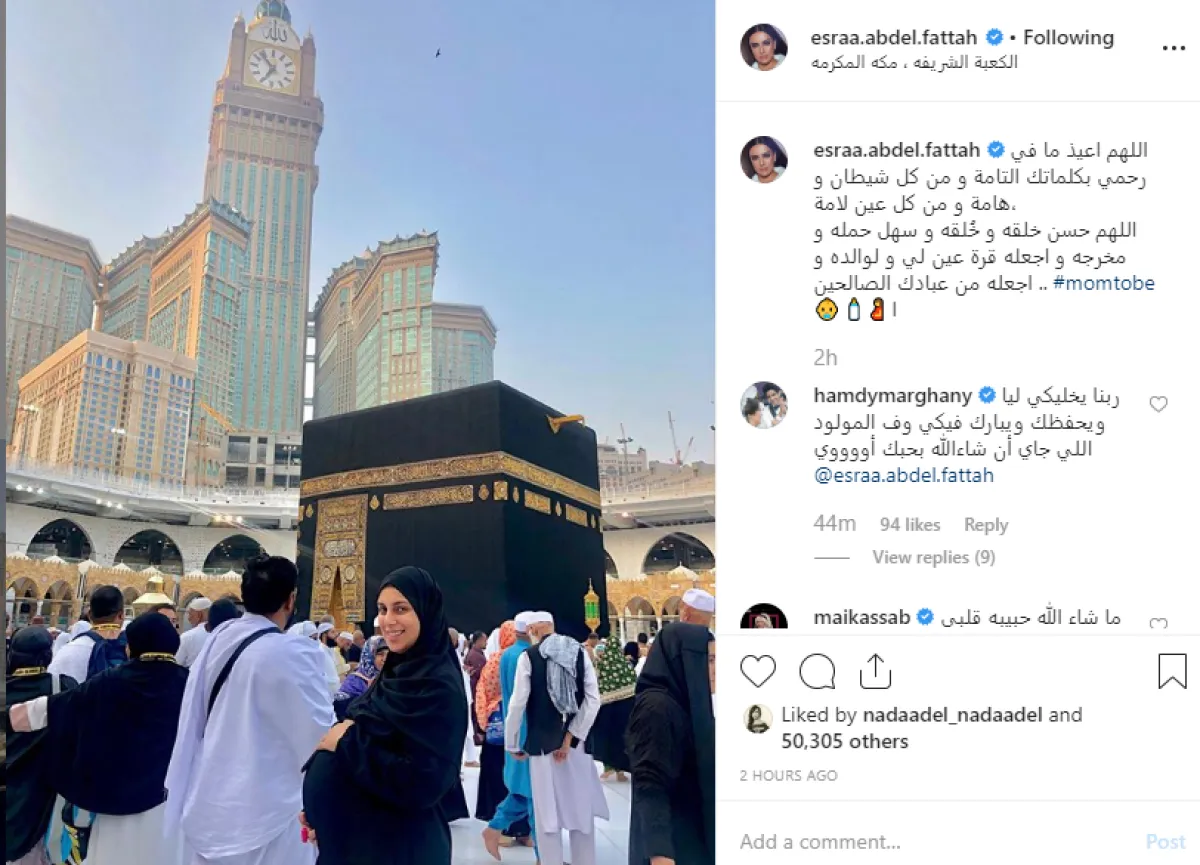Save the post with the bookmark icon

click(1172, 671)
